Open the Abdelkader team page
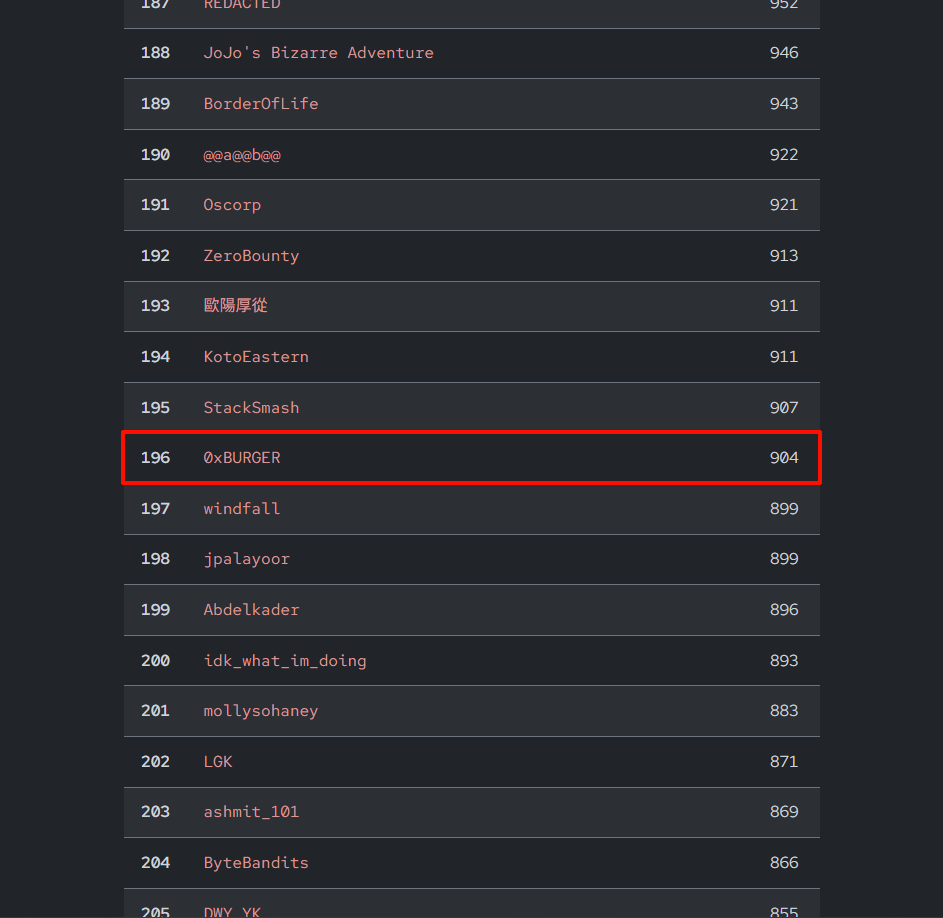Screen dimensions: 943x918 (251, 610)
